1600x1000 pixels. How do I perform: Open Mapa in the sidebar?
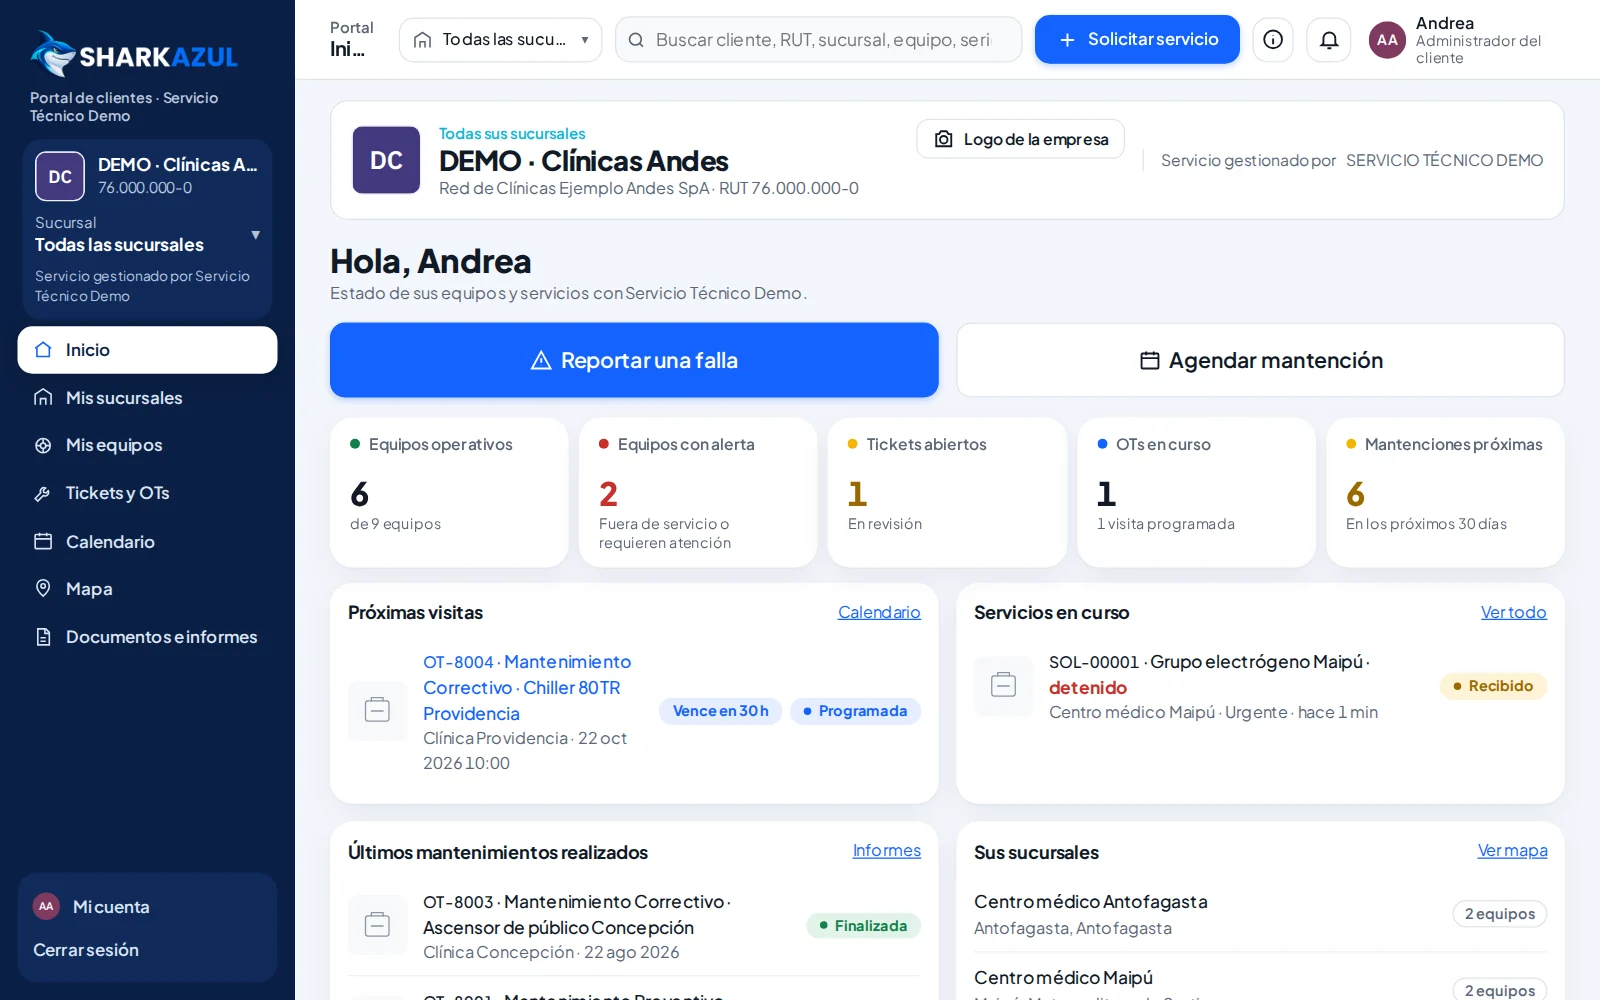147,589
